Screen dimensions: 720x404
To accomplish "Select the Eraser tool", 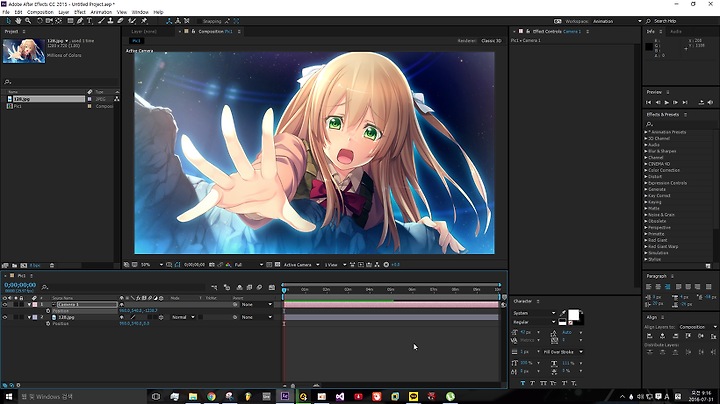I will (x=120, y=21).
